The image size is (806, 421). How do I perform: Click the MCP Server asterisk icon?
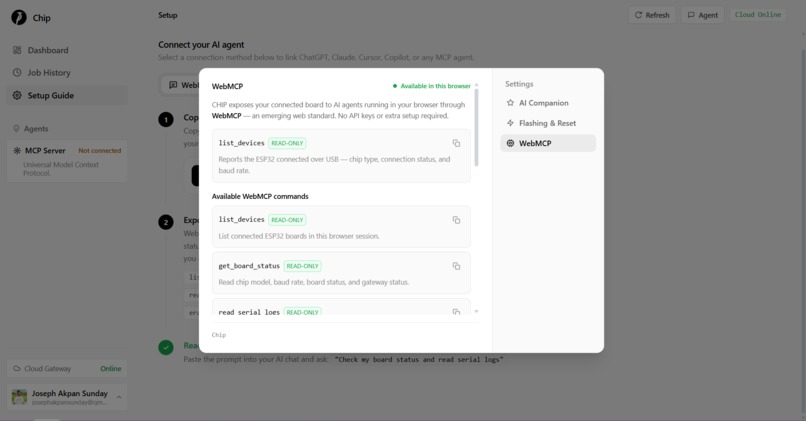click(x=17, y=151)
